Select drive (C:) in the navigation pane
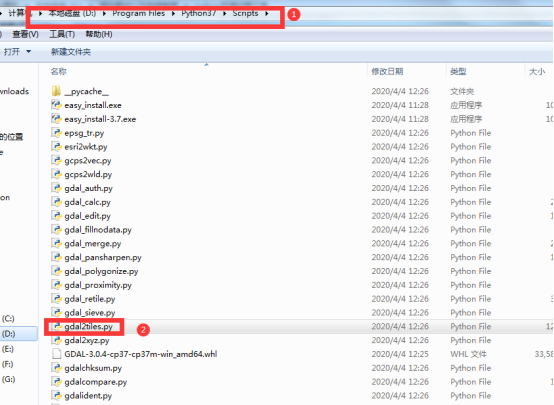 (8, 318)
